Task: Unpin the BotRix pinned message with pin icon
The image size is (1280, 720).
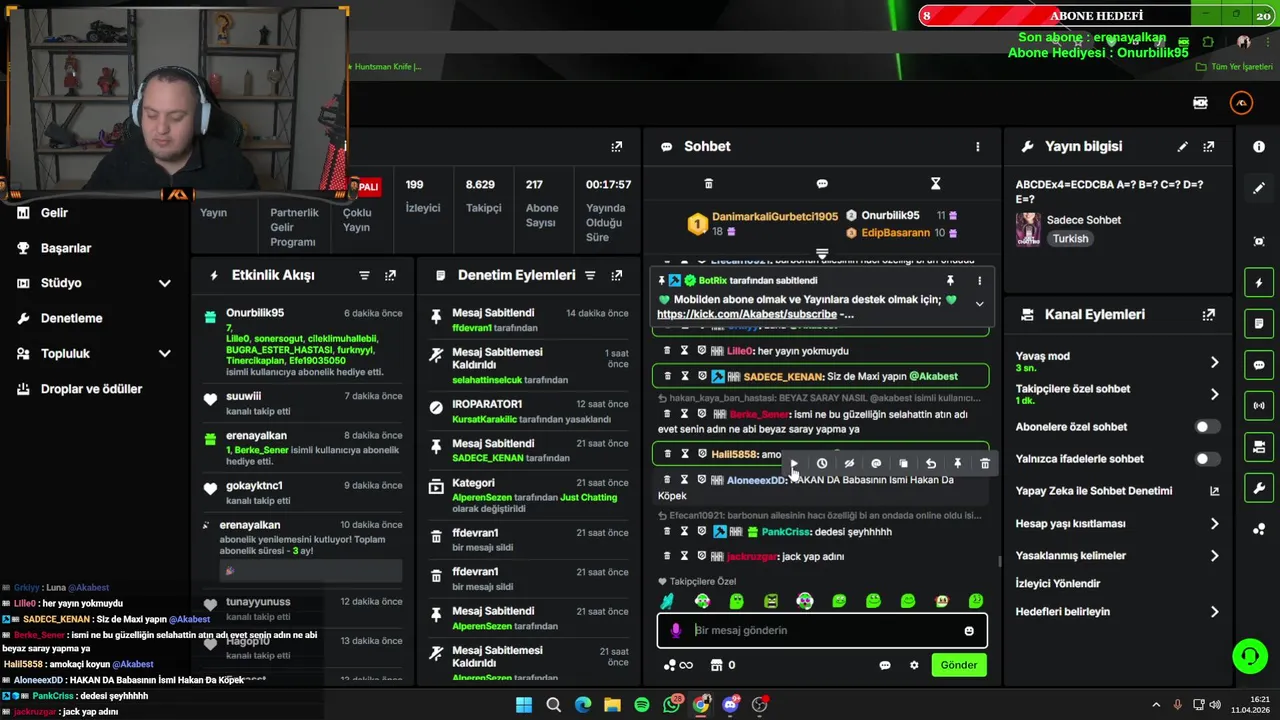Action: point(950,281)
